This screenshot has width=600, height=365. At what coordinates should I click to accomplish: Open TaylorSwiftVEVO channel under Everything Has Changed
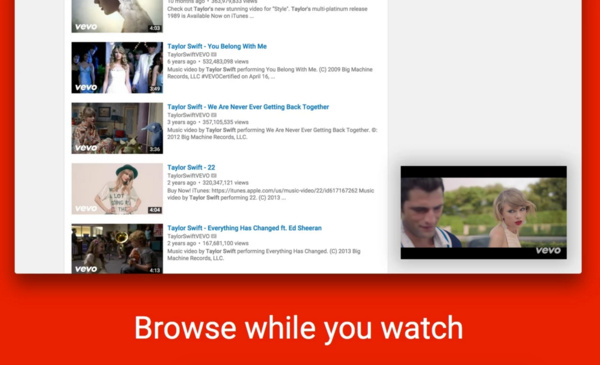(x=192, y=236)
